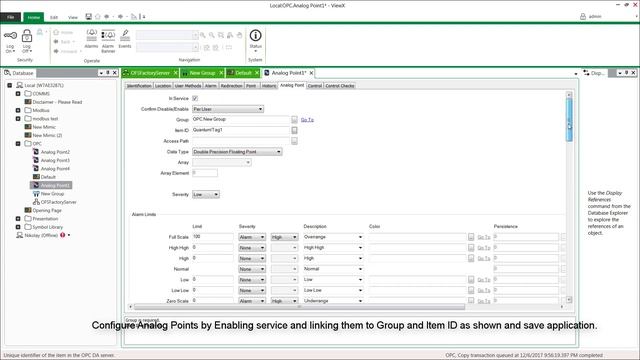The image size is (640, 360).
Task: Expand the Symbol Library folder
Action: point(18,227)
